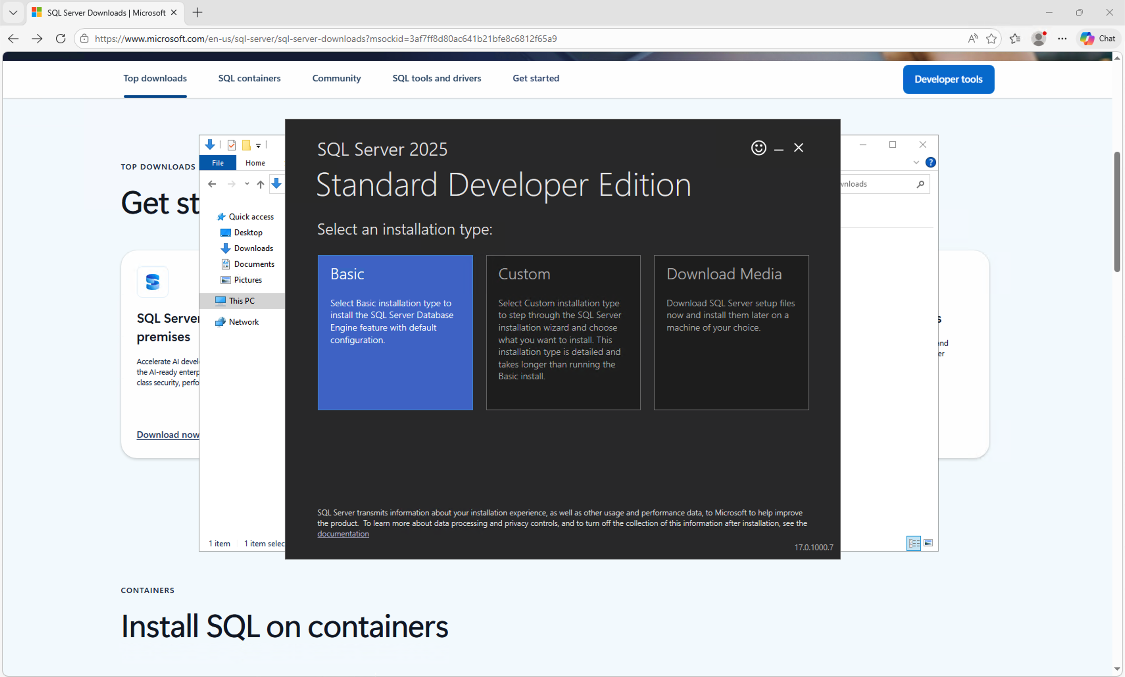Switch to the SQL containers tab
1125x677 pixels.
tap(249, 79)
